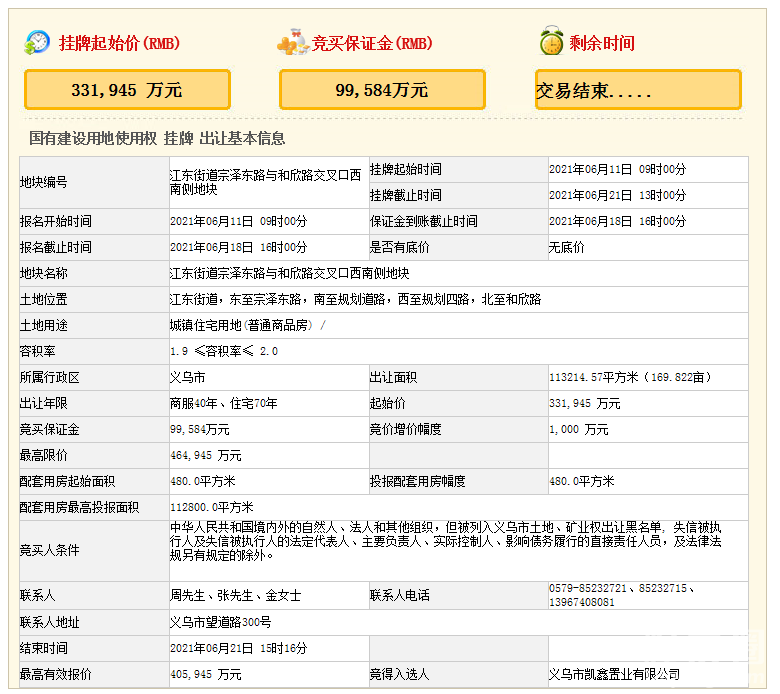Click the listing starting price icon
Screen dimensions: 780x694
coord(38,42)
